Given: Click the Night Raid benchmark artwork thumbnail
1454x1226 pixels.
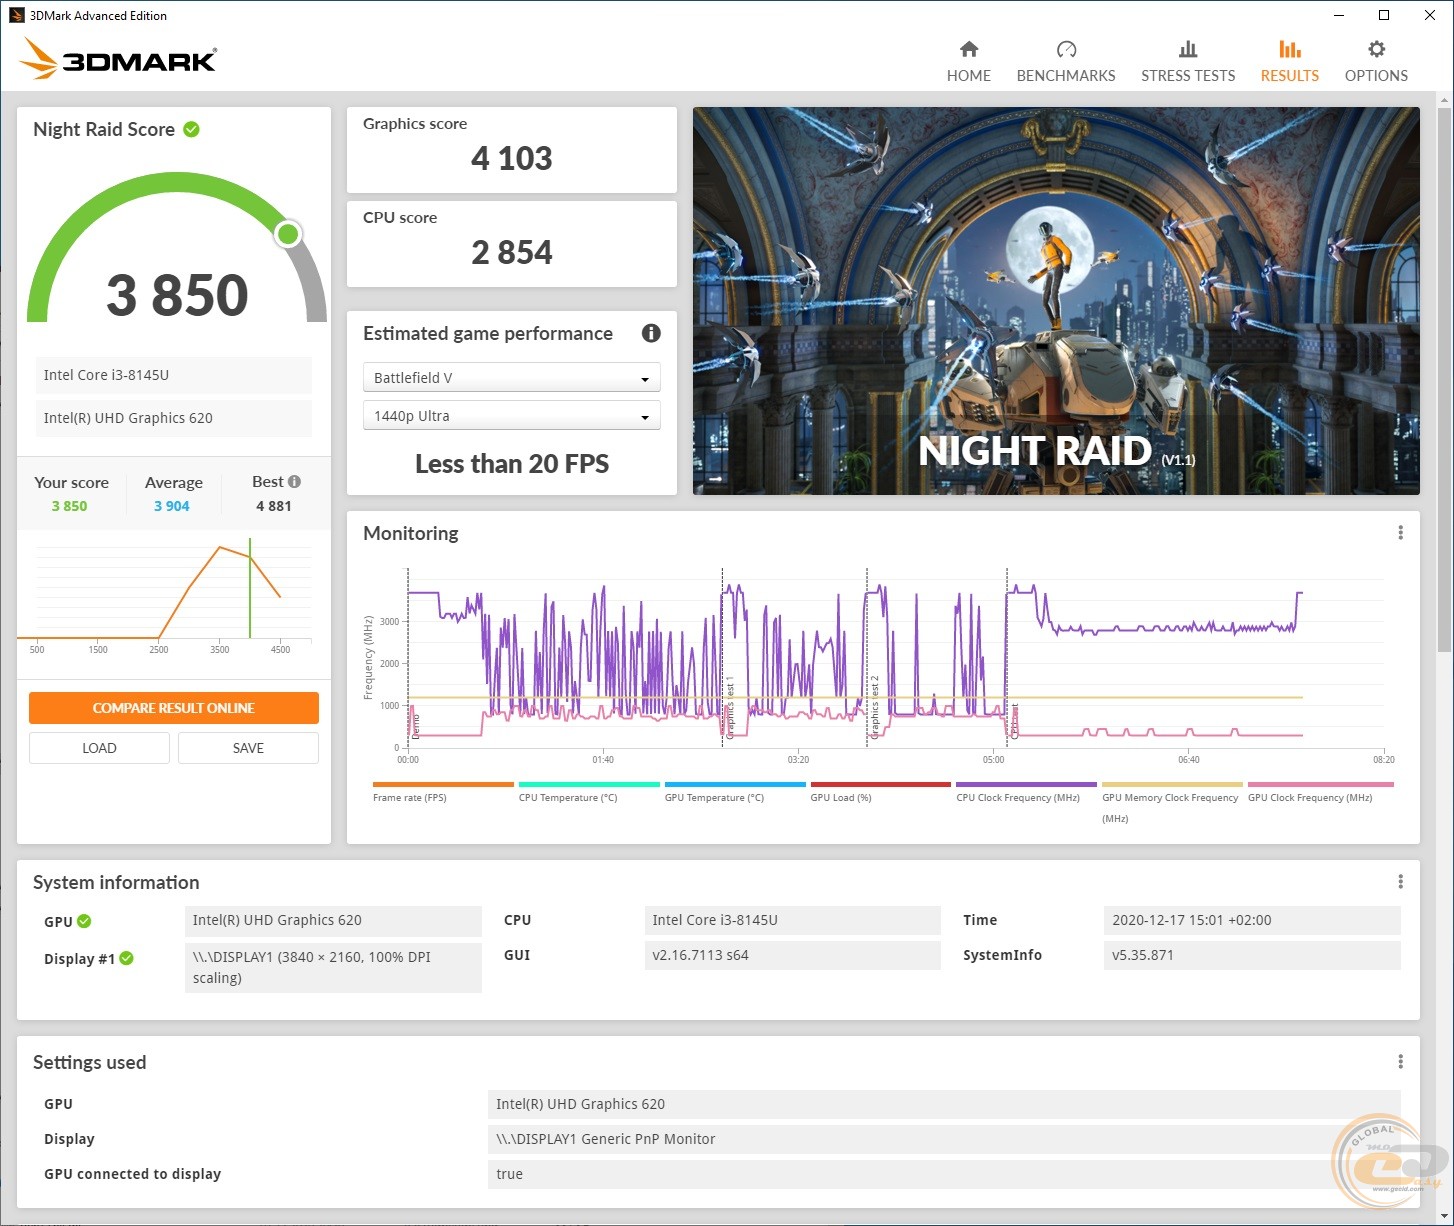Looking at the screenshot, I should click(1055, 300).
